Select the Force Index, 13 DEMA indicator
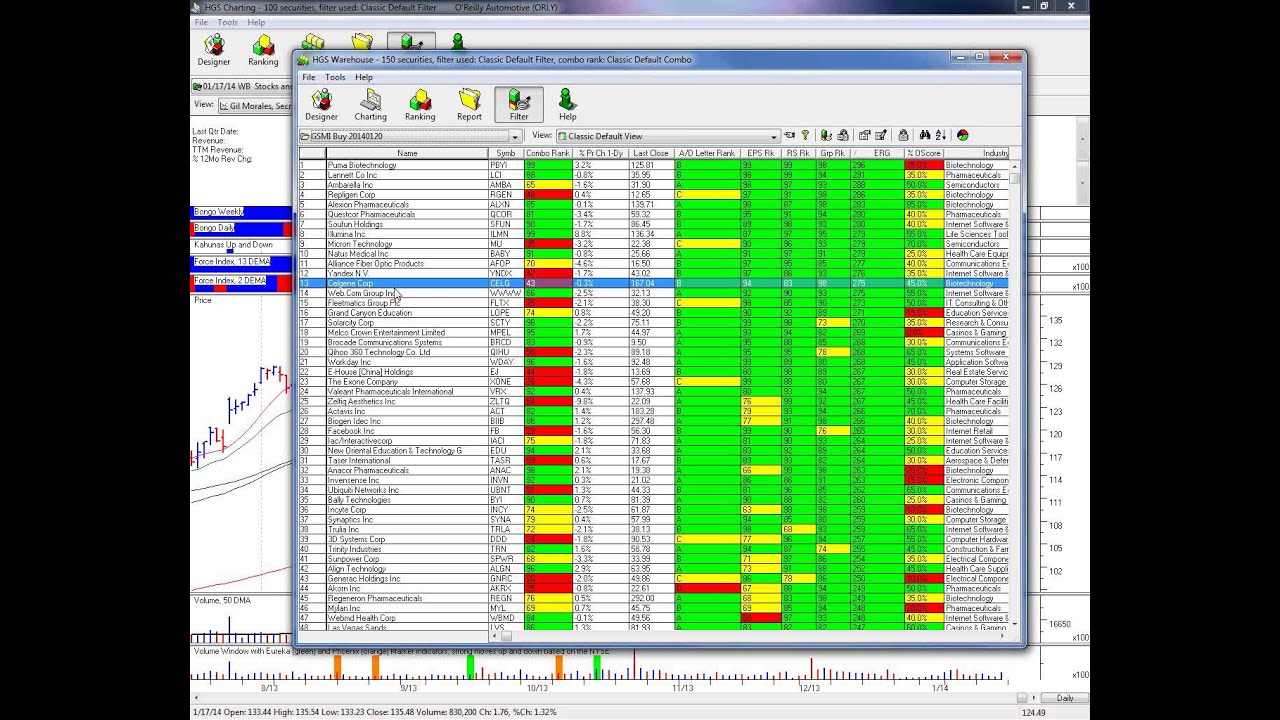The width and height of the screenshot is (1280, 720). (x=232, y=262)
